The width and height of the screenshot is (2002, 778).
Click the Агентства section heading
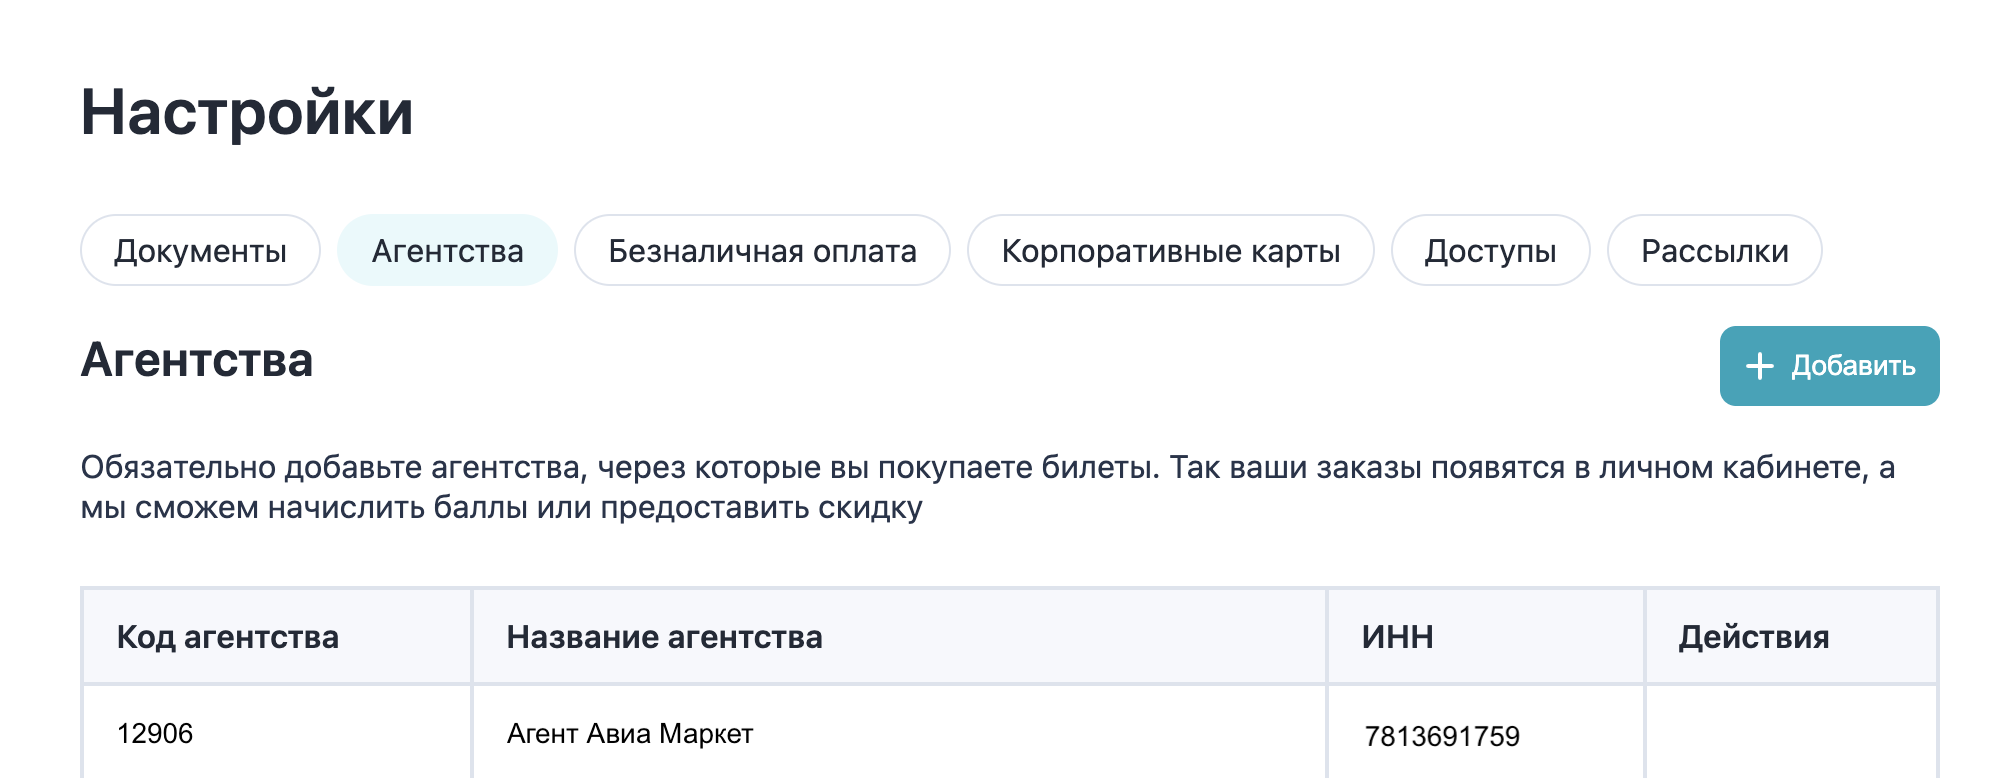pyautogui.click(x=197, y=360)
